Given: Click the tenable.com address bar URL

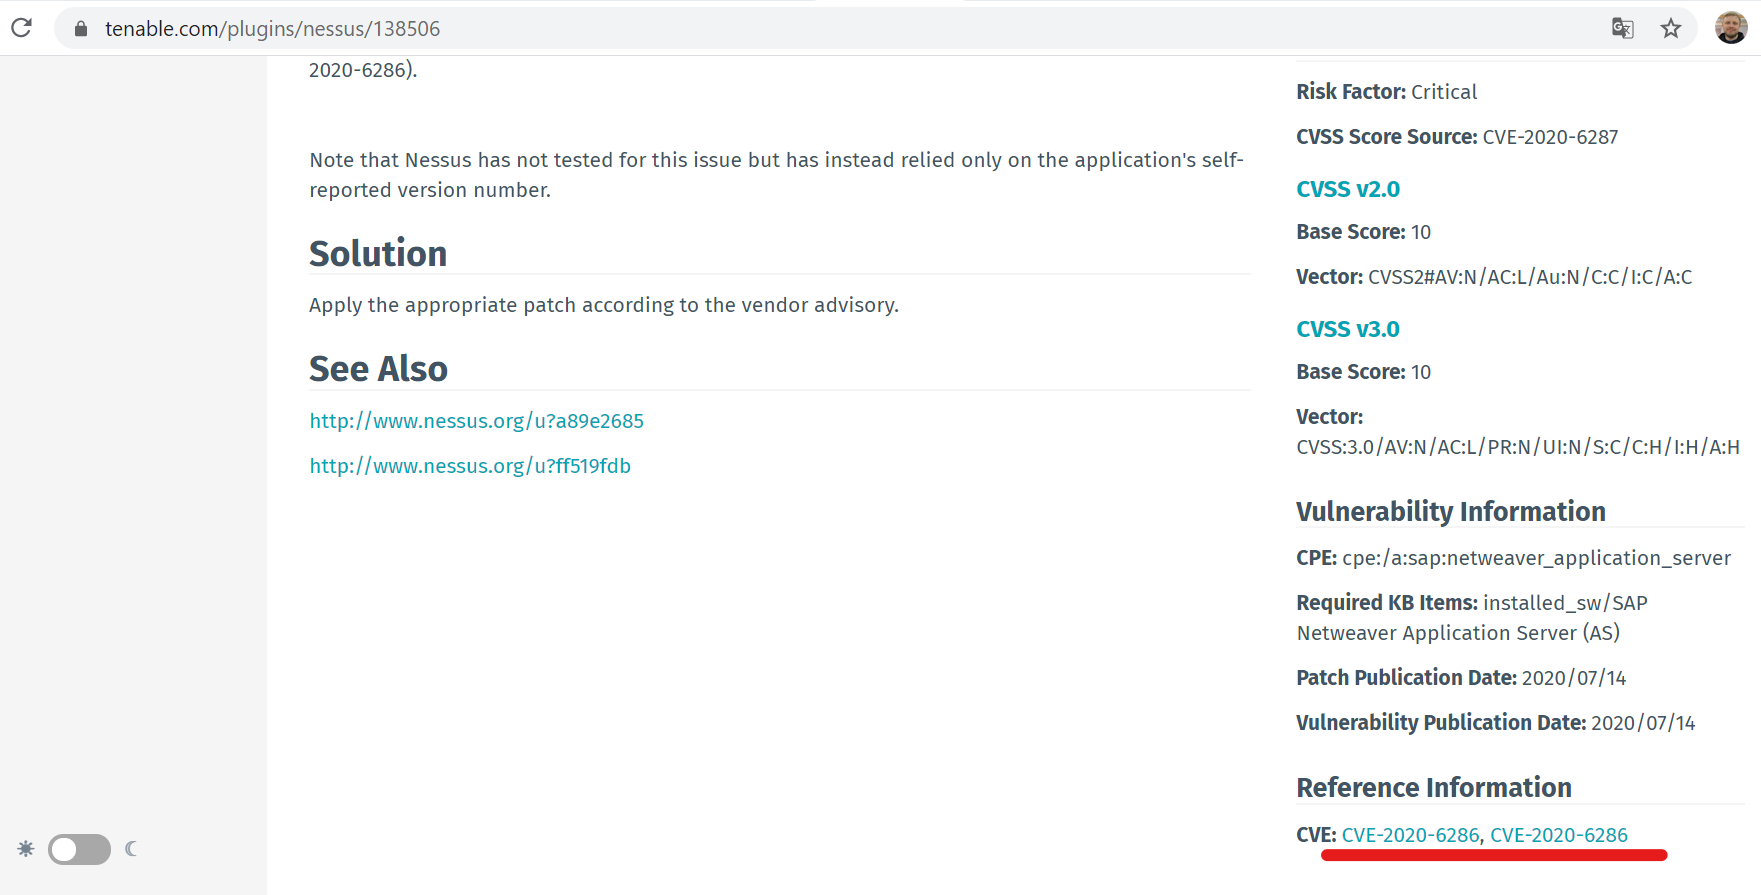Looking at the screenshot, I should [272, 29].
